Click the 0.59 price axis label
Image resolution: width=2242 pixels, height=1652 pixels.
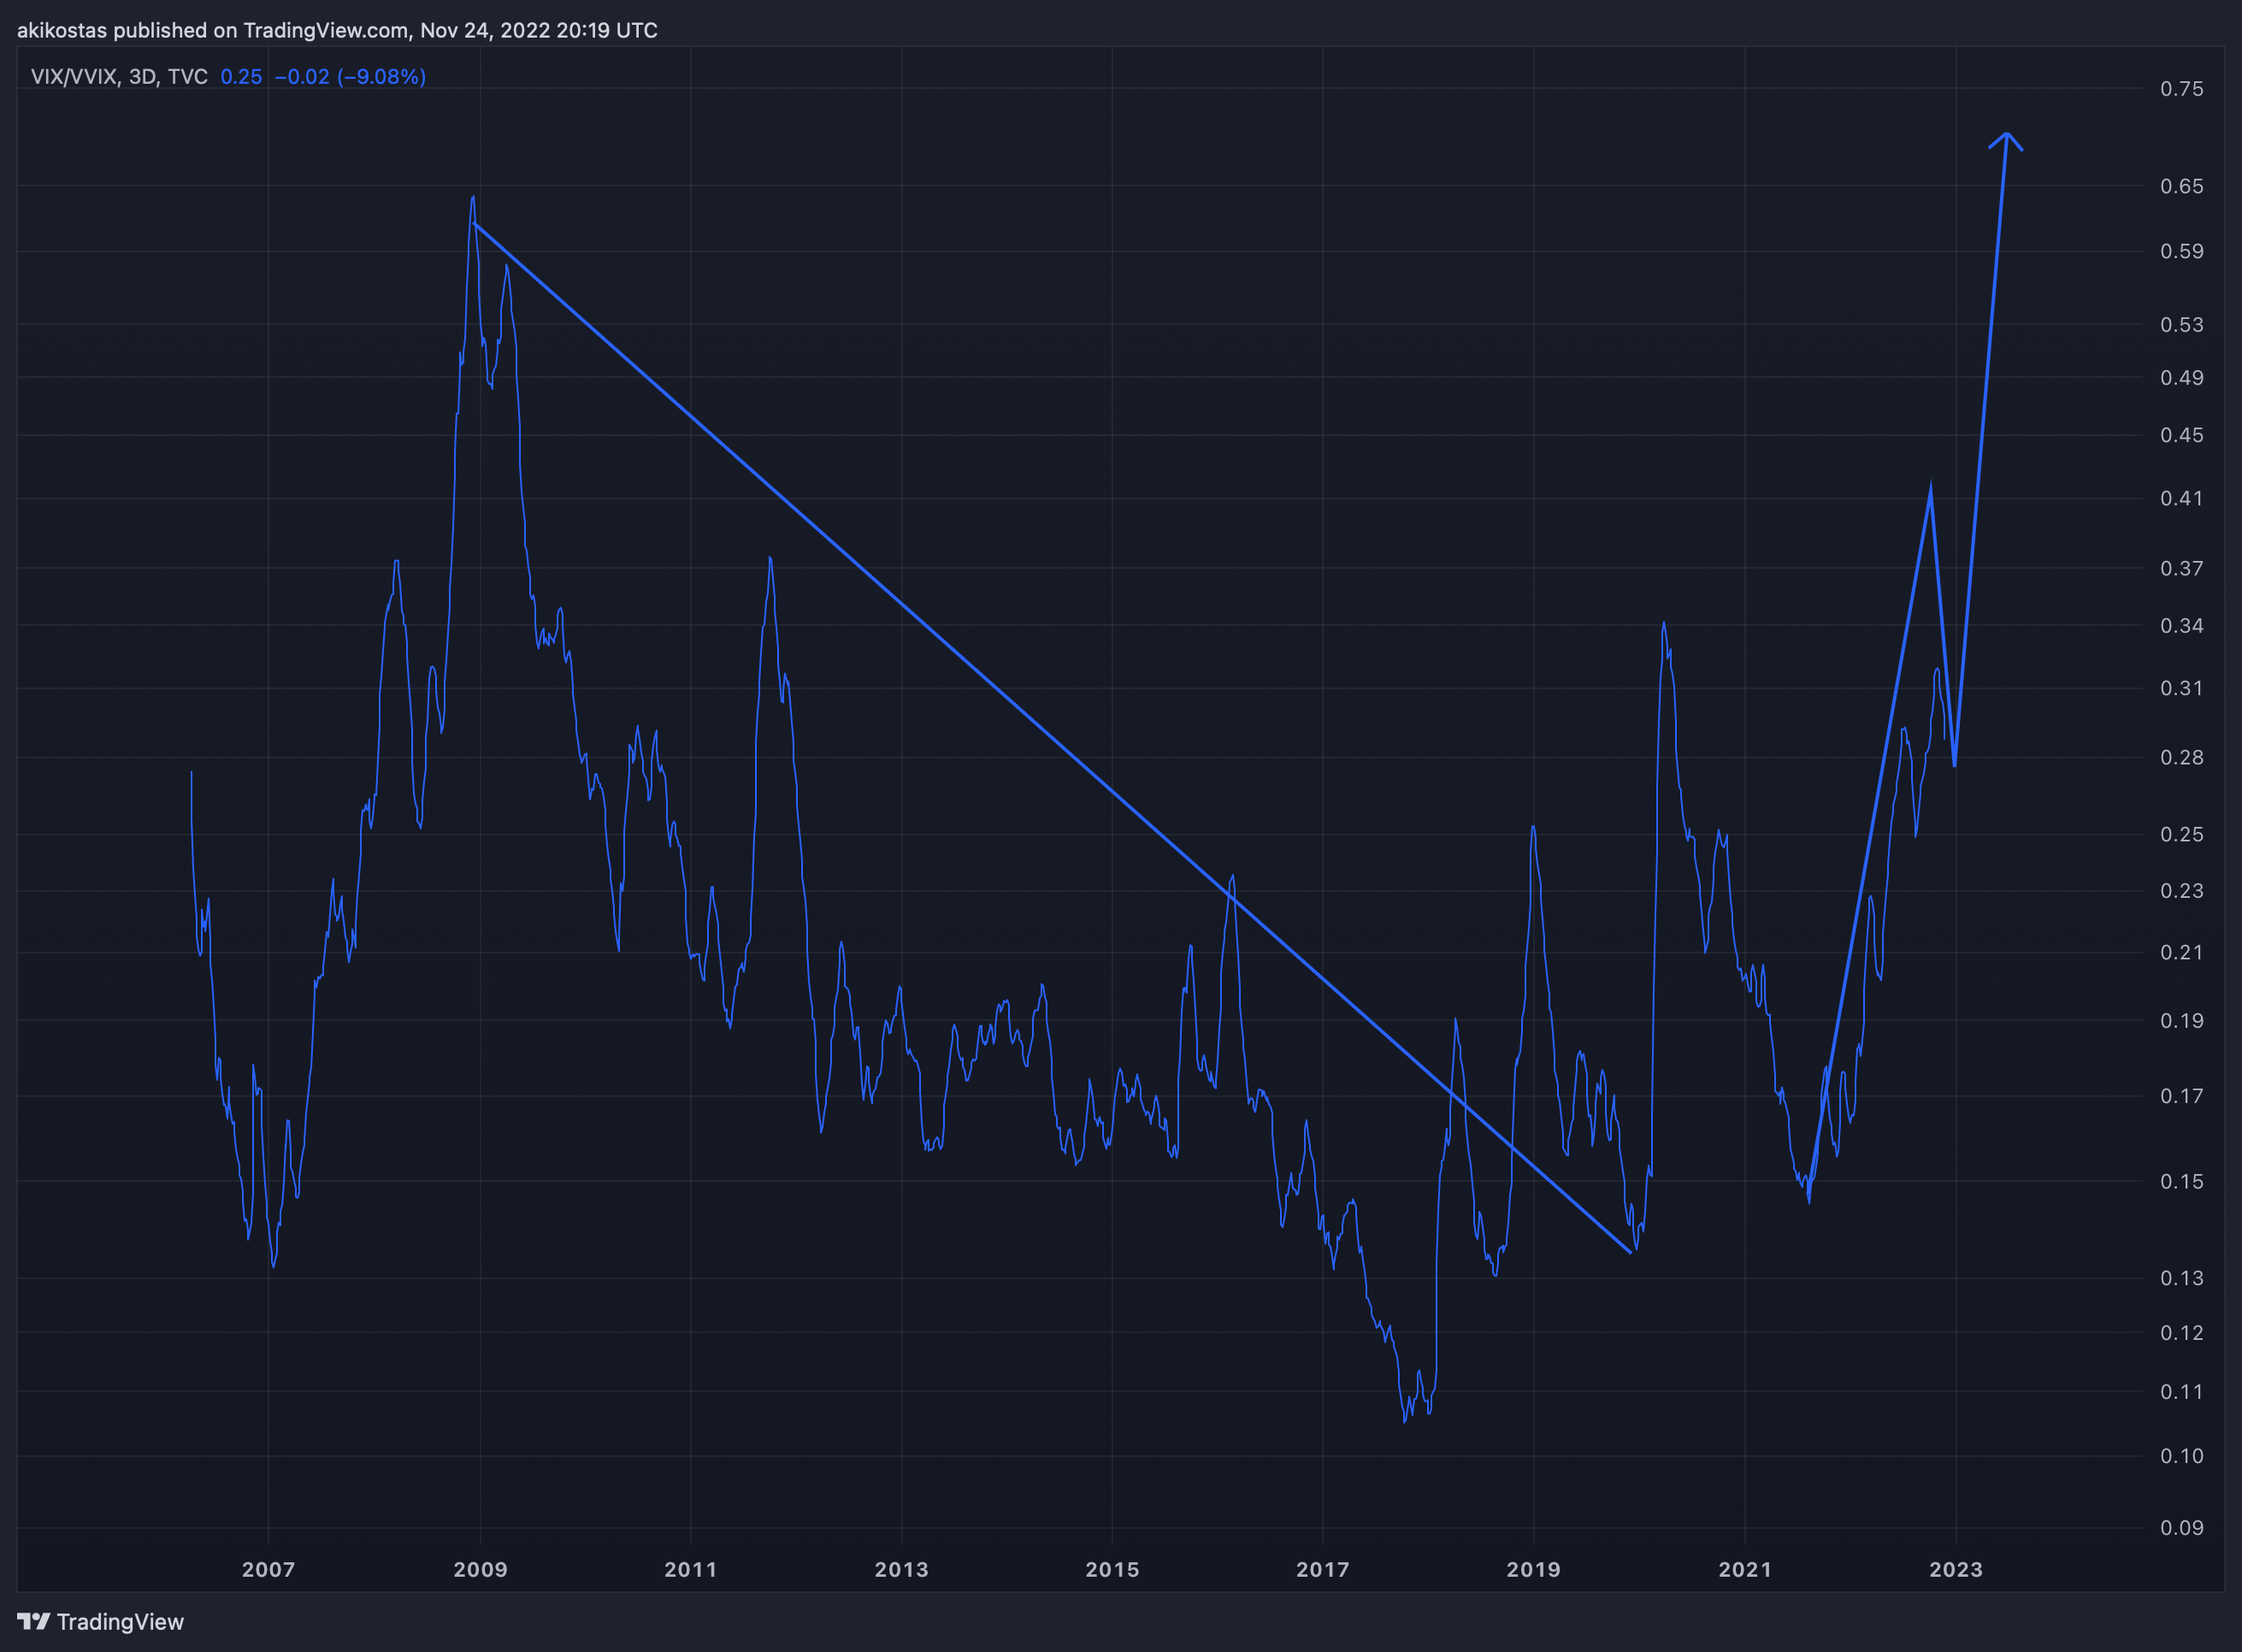(2182, 251)
